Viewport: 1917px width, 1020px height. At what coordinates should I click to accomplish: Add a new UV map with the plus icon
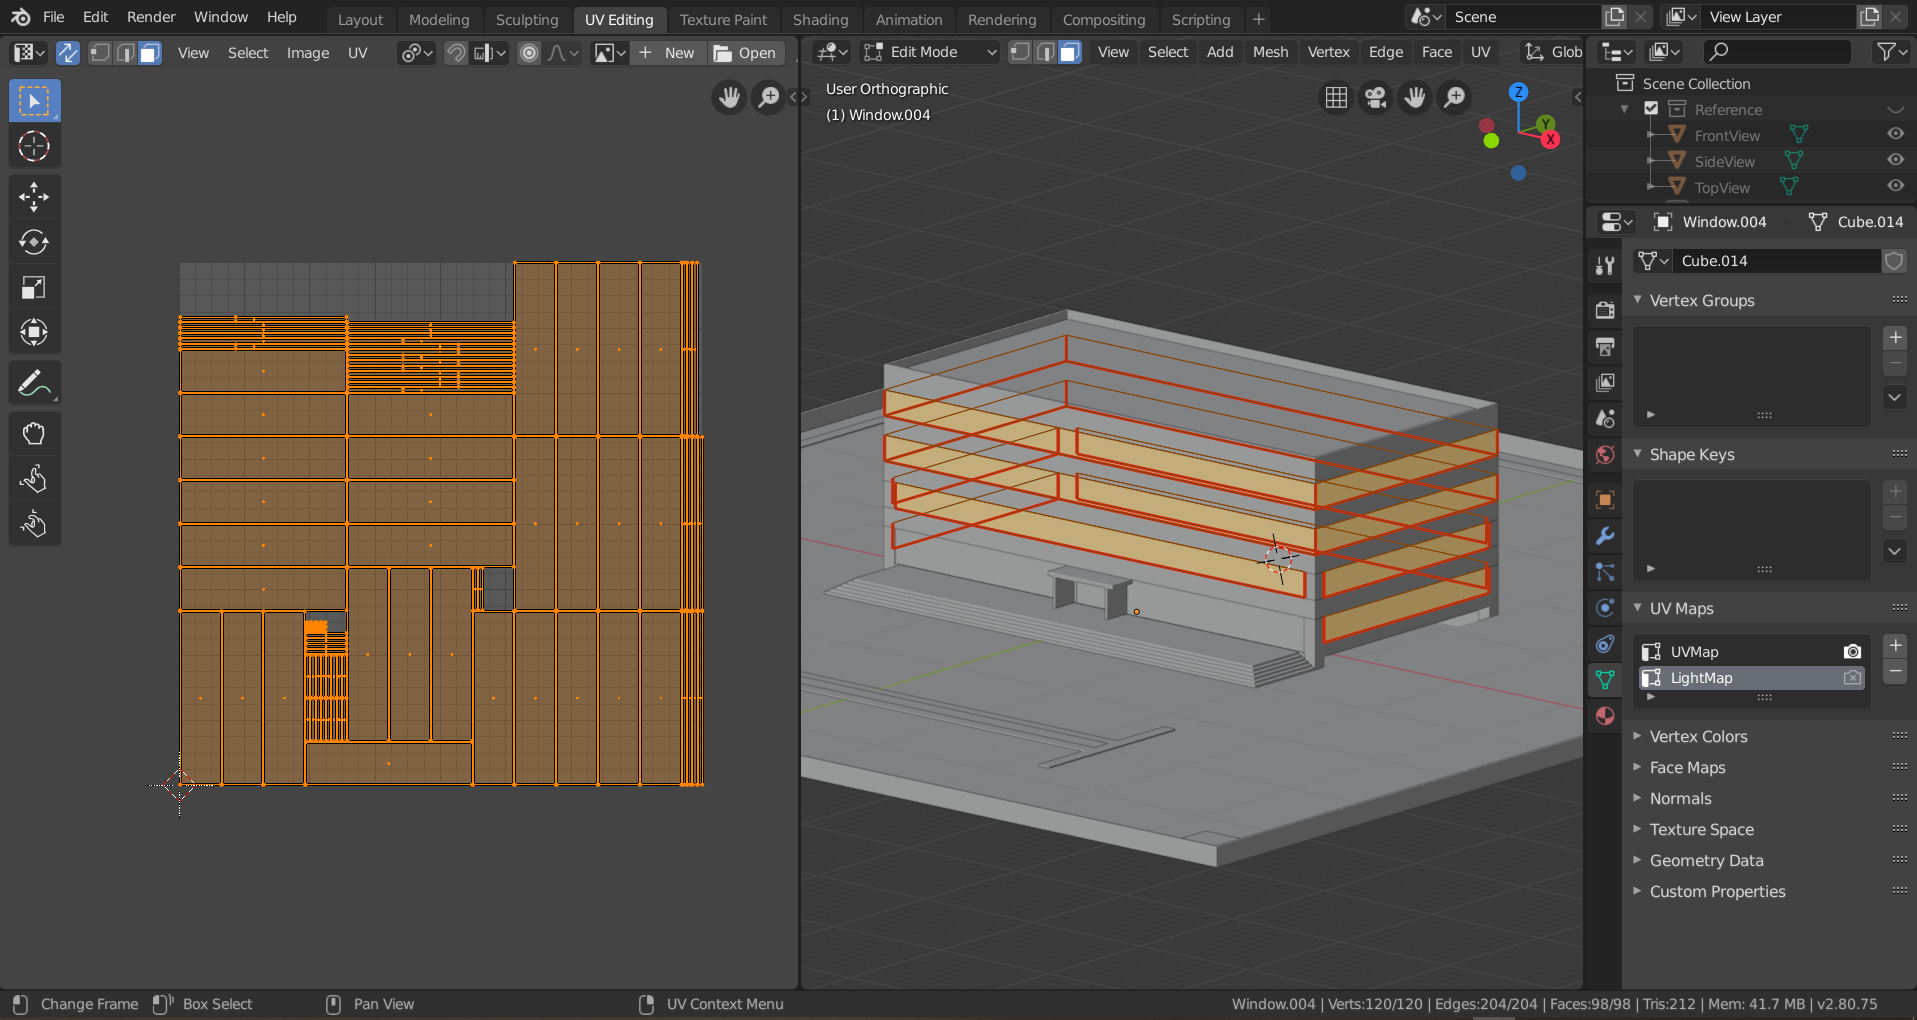pyautogui.click(x=1896, y=645)
